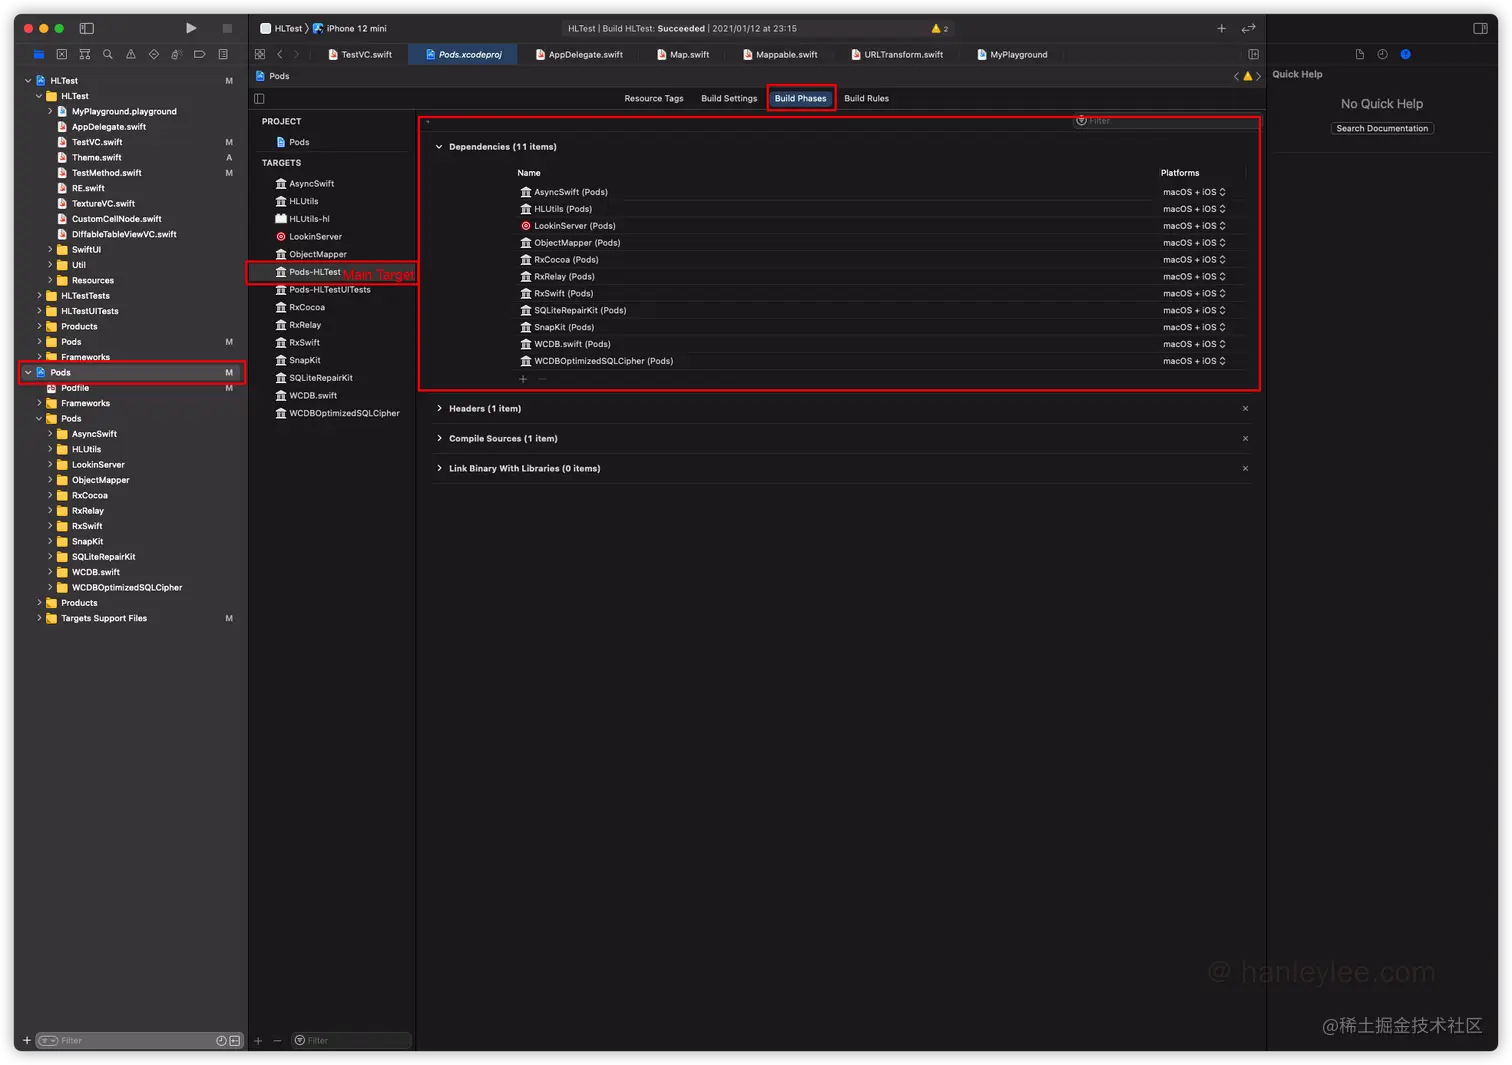
Task: Expand the HLTestTests group
Action: tap(39, 296)
